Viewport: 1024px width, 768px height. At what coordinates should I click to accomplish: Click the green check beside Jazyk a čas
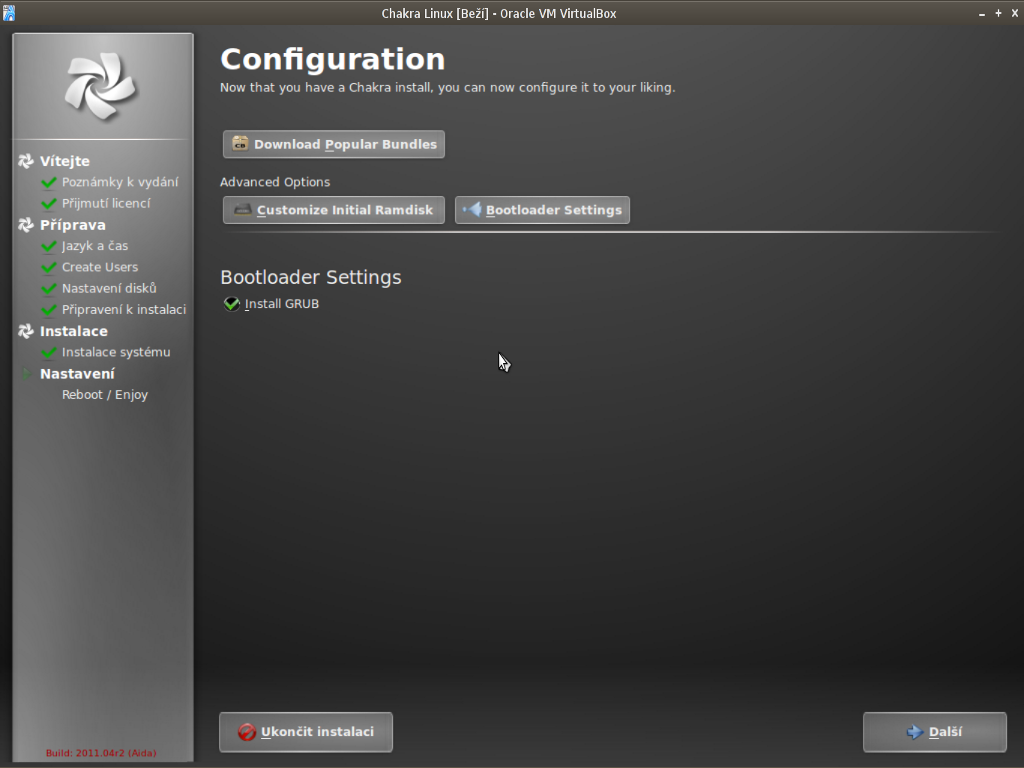(48, 246)
